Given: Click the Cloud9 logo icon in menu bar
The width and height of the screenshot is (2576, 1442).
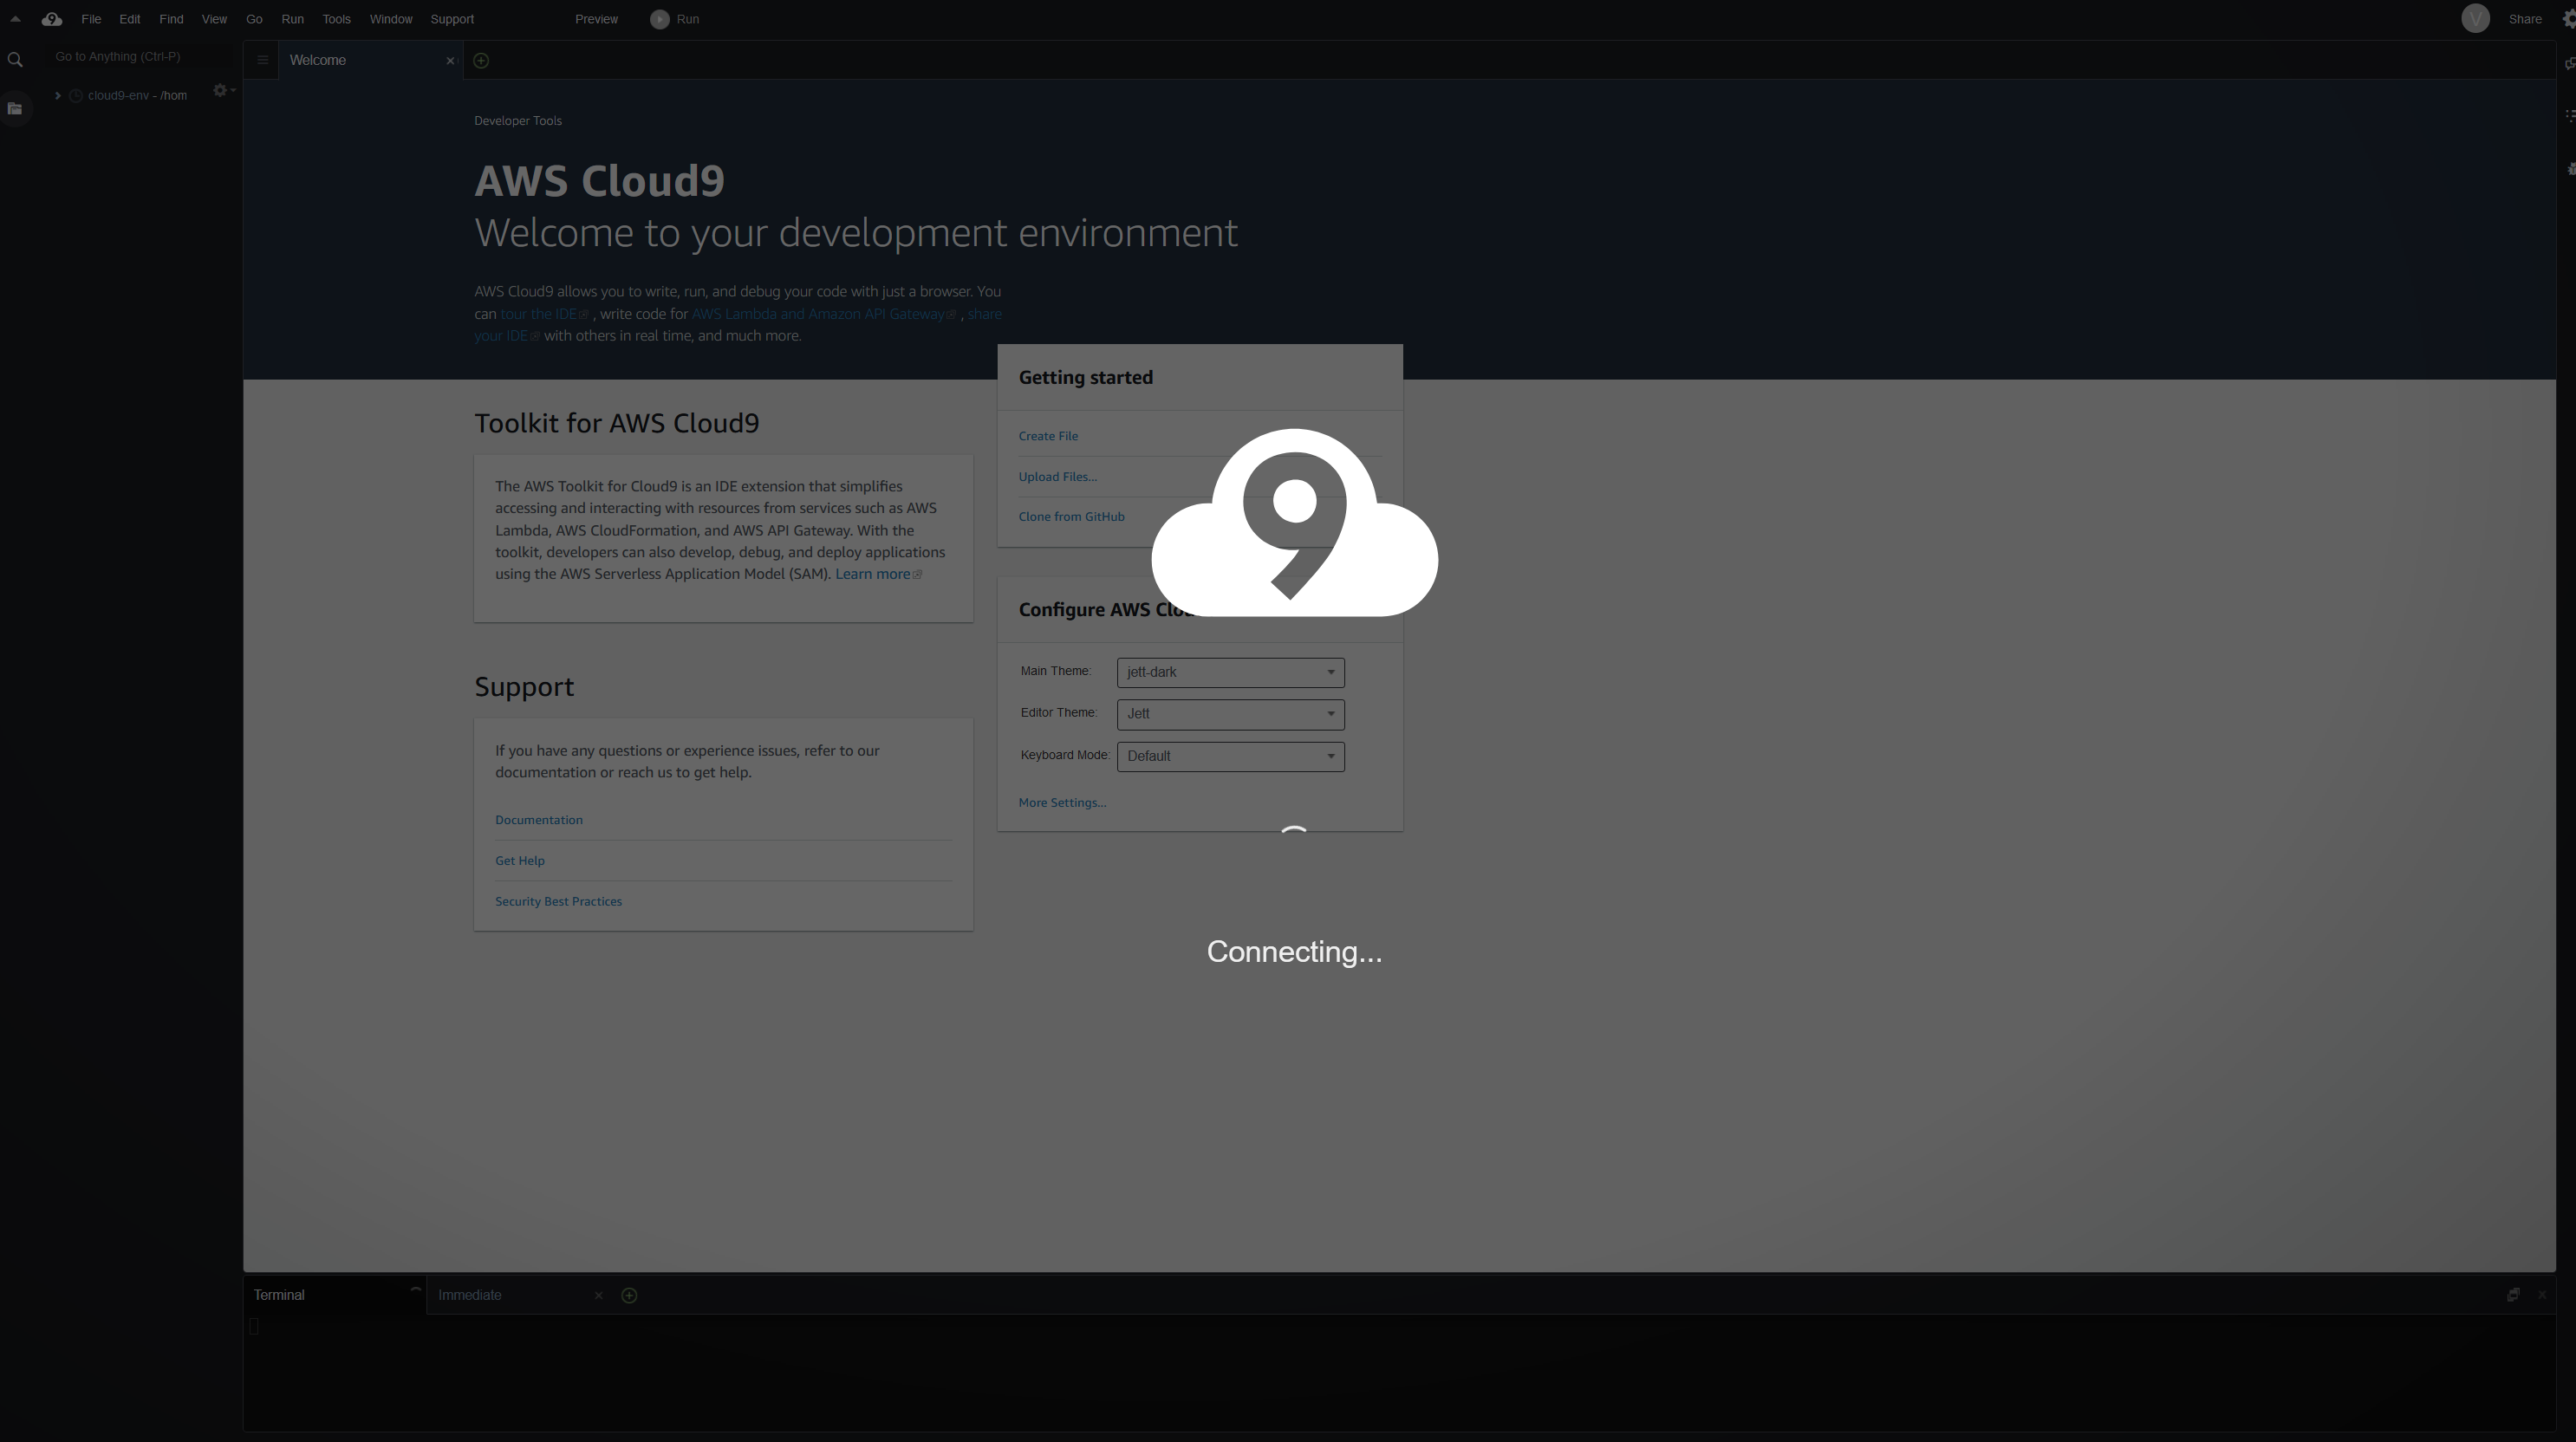Looking at the screenshot, I should click(52, 19).
